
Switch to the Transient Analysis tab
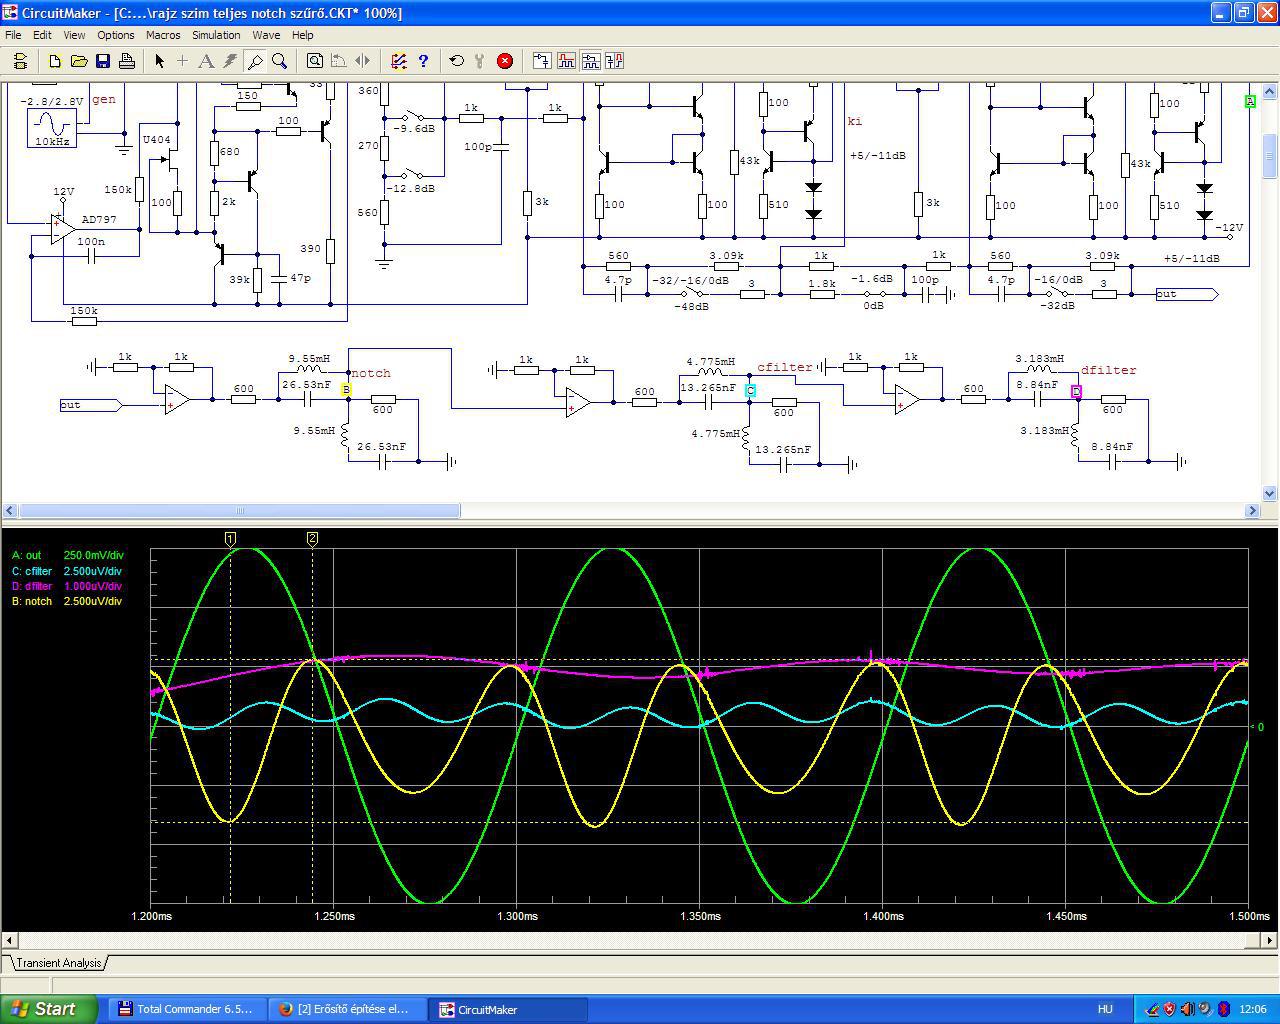pos(59,963)
